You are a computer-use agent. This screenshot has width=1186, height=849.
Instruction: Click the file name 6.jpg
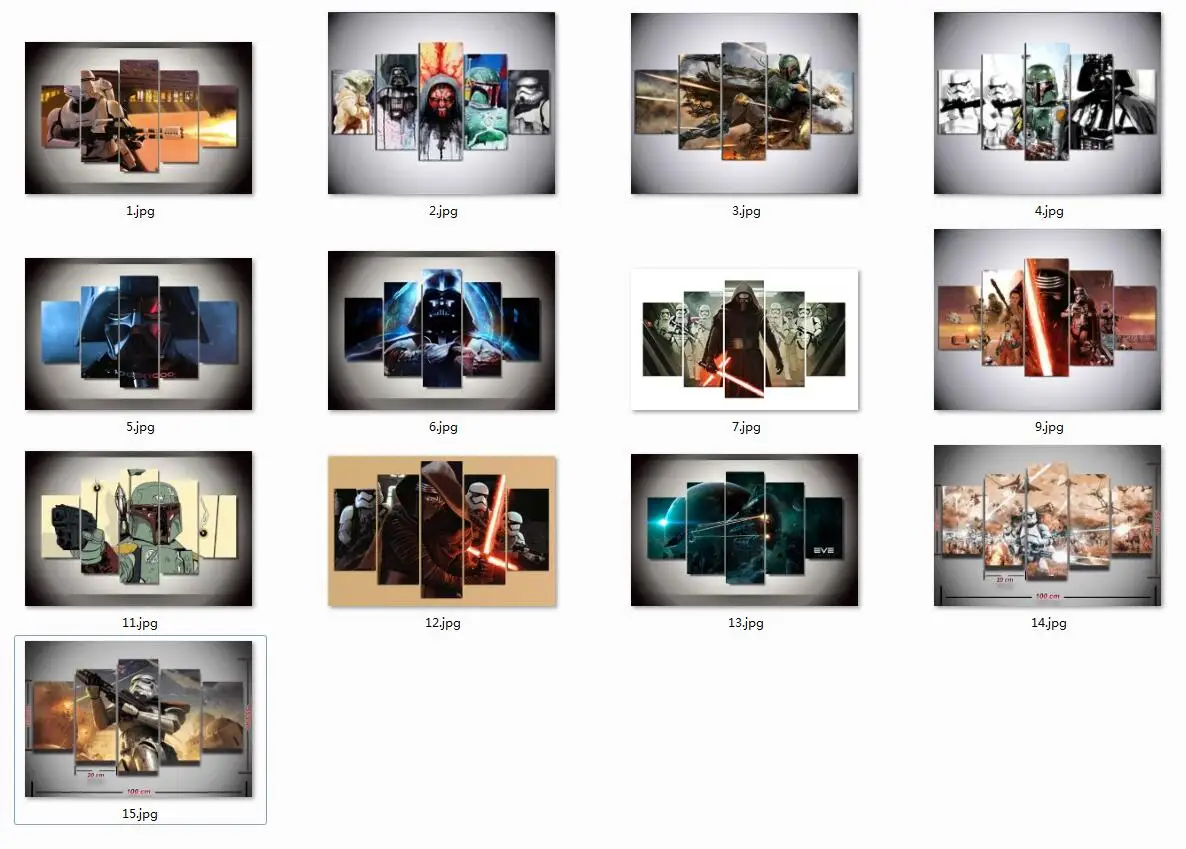click(443, 427)
